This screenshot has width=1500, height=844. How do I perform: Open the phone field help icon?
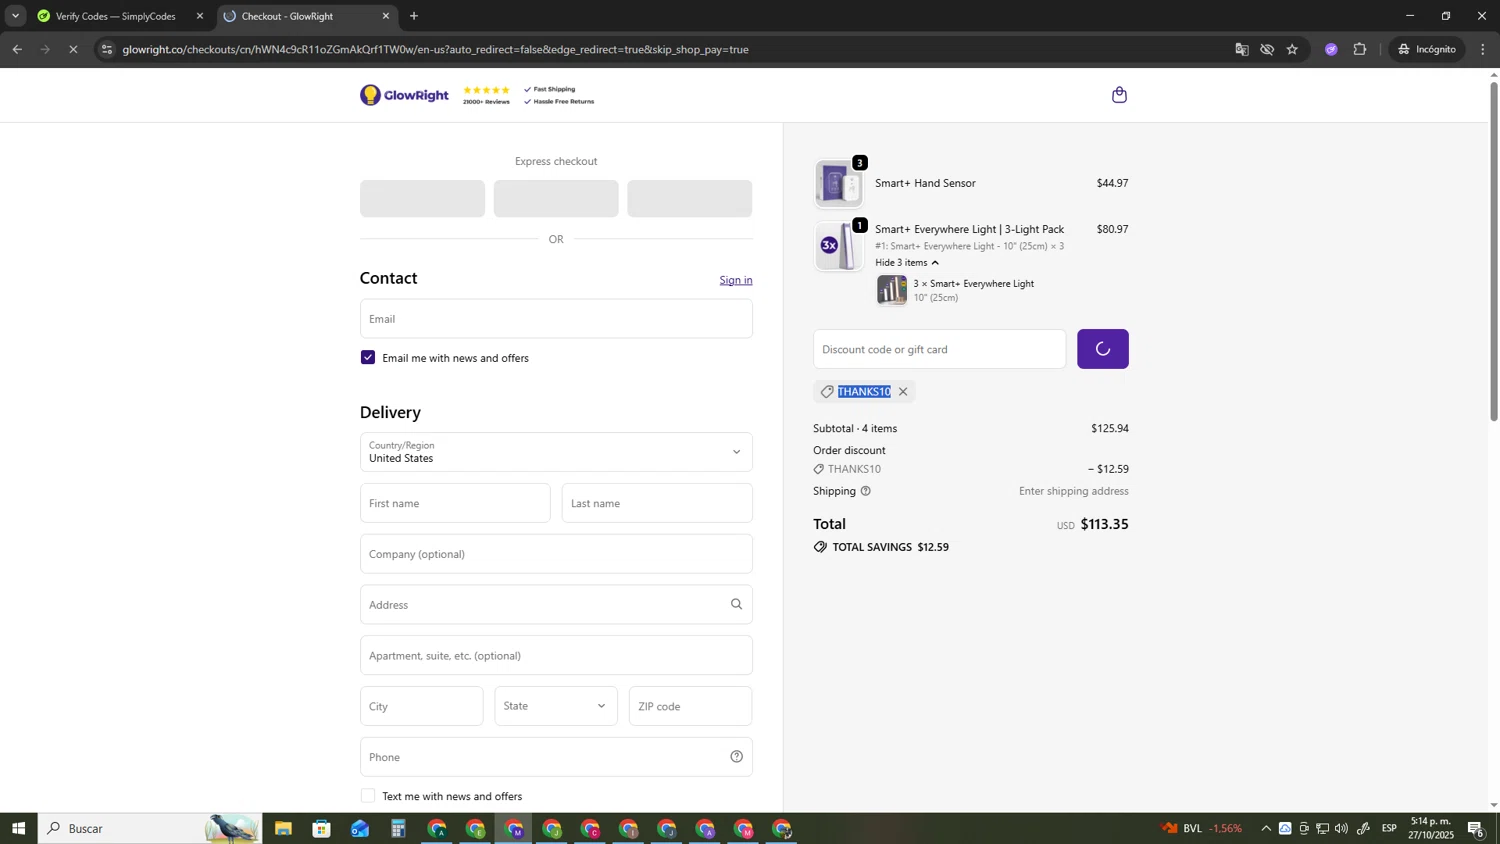pos(736,757)
